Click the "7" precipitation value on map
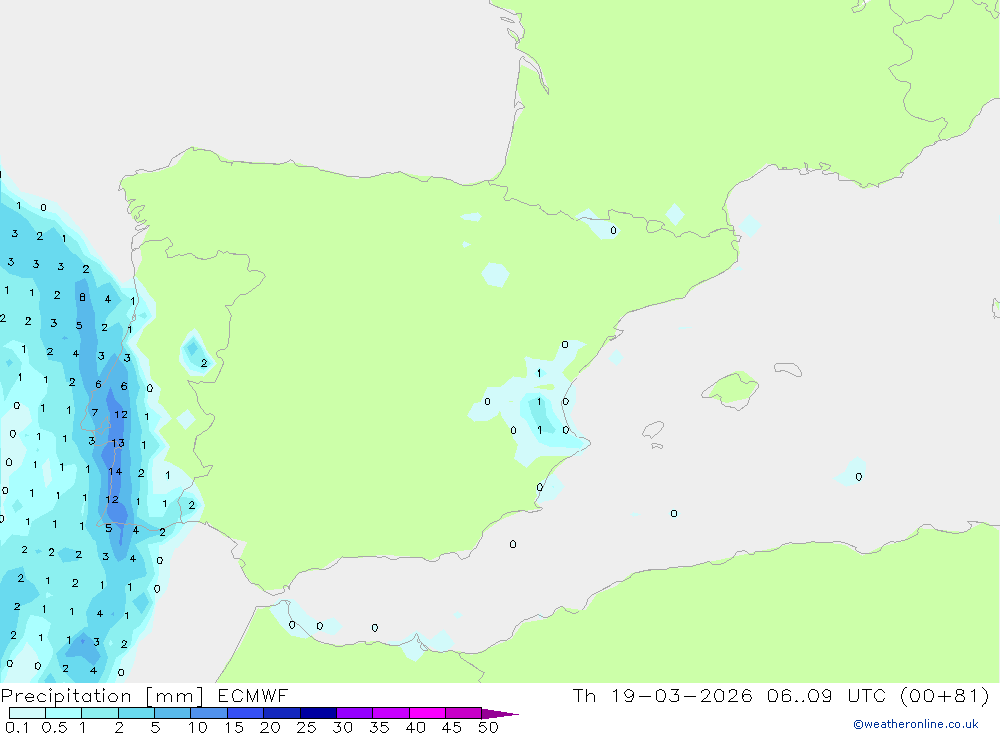1000x733 pixels. 94,413
